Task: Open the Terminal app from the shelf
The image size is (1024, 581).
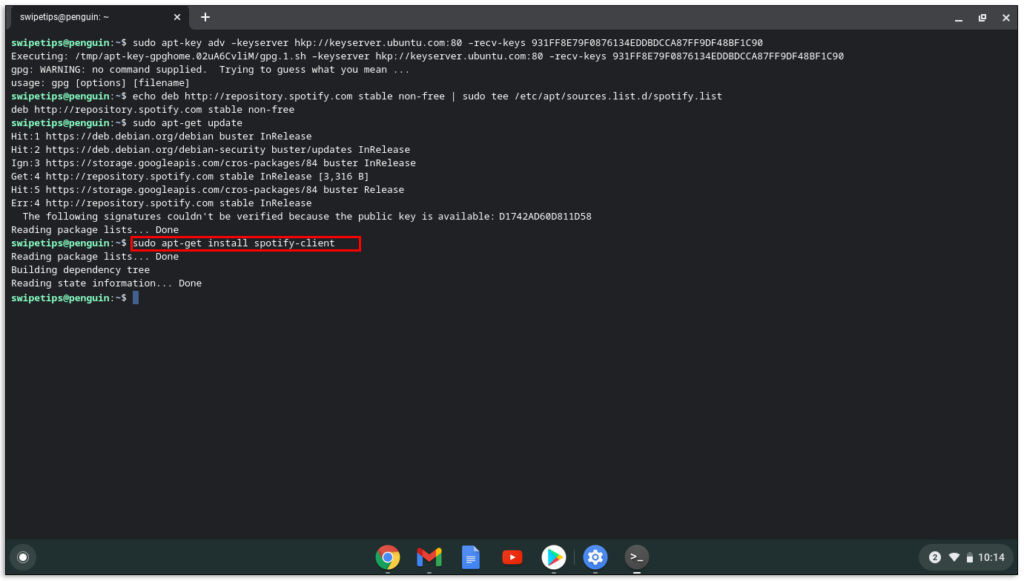Action: point(636,557)
